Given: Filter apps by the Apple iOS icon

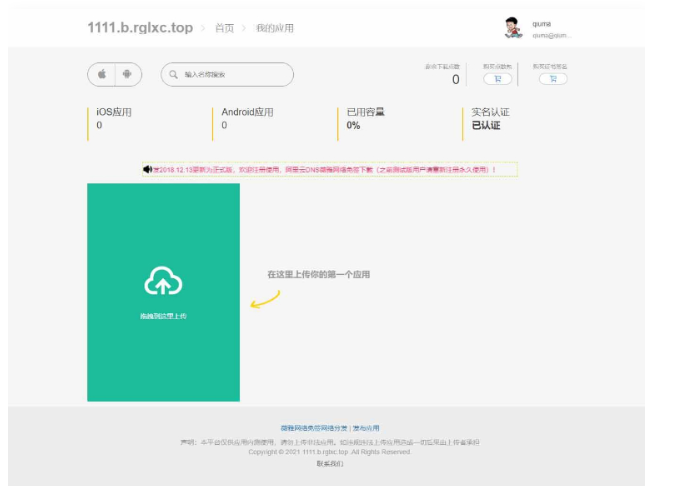Looking at the screenshot, I should 102,74.
